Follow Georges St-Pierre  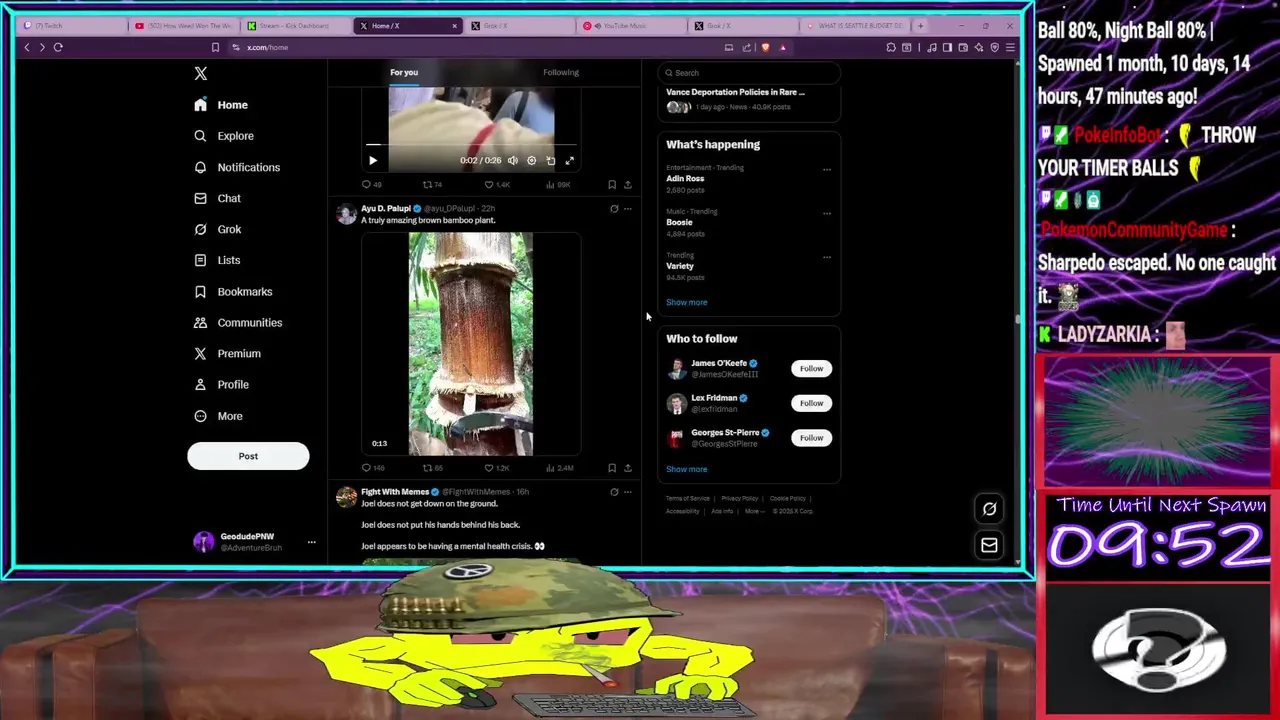(811, 438)
